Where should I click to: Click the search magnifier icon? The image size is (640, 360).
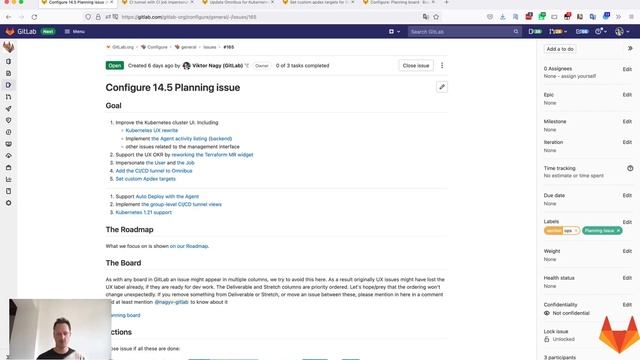(516, 31)
